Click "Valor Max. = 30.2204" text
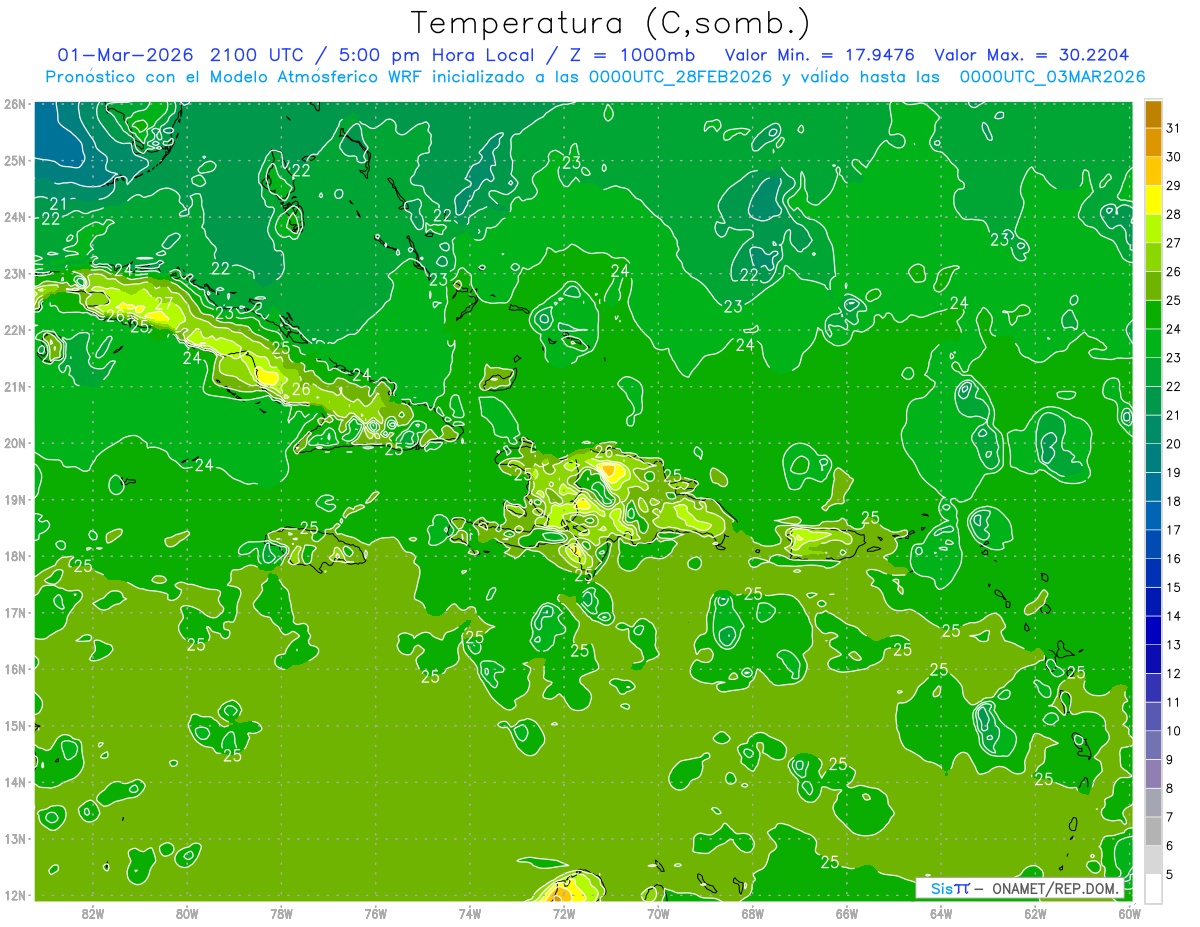This screenshot has height=927, width=1200. coord(1033,55)
